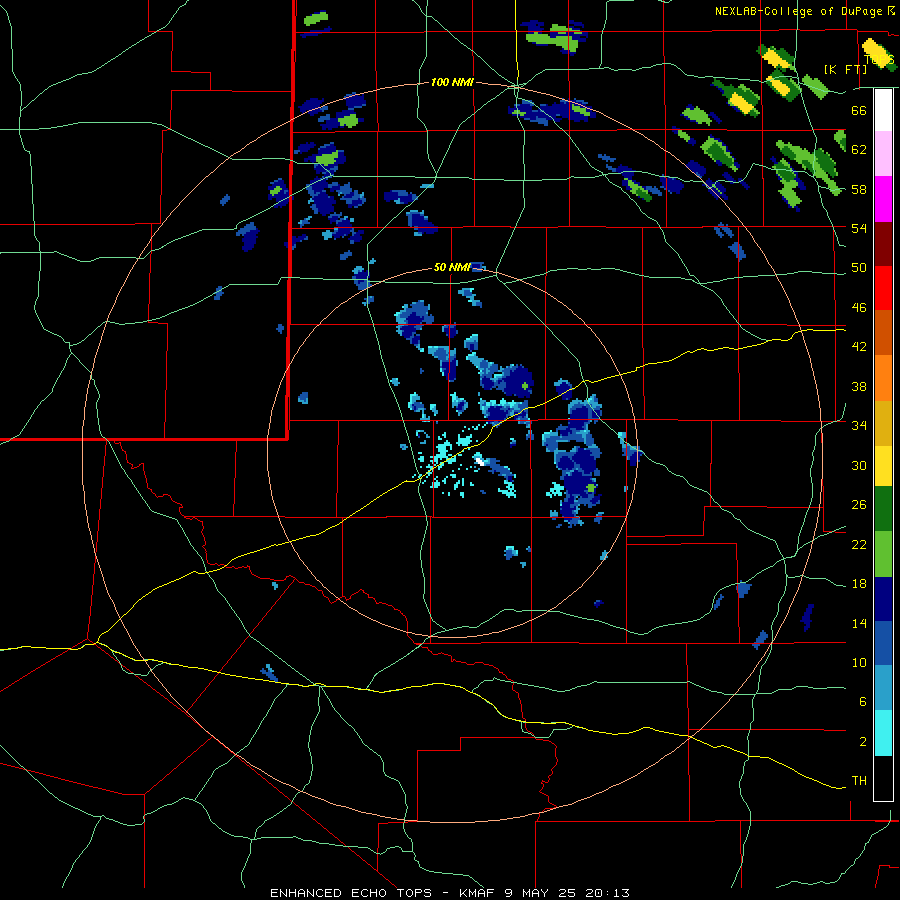
Task: Click the "26" legend value
Action: pos(859,505)
